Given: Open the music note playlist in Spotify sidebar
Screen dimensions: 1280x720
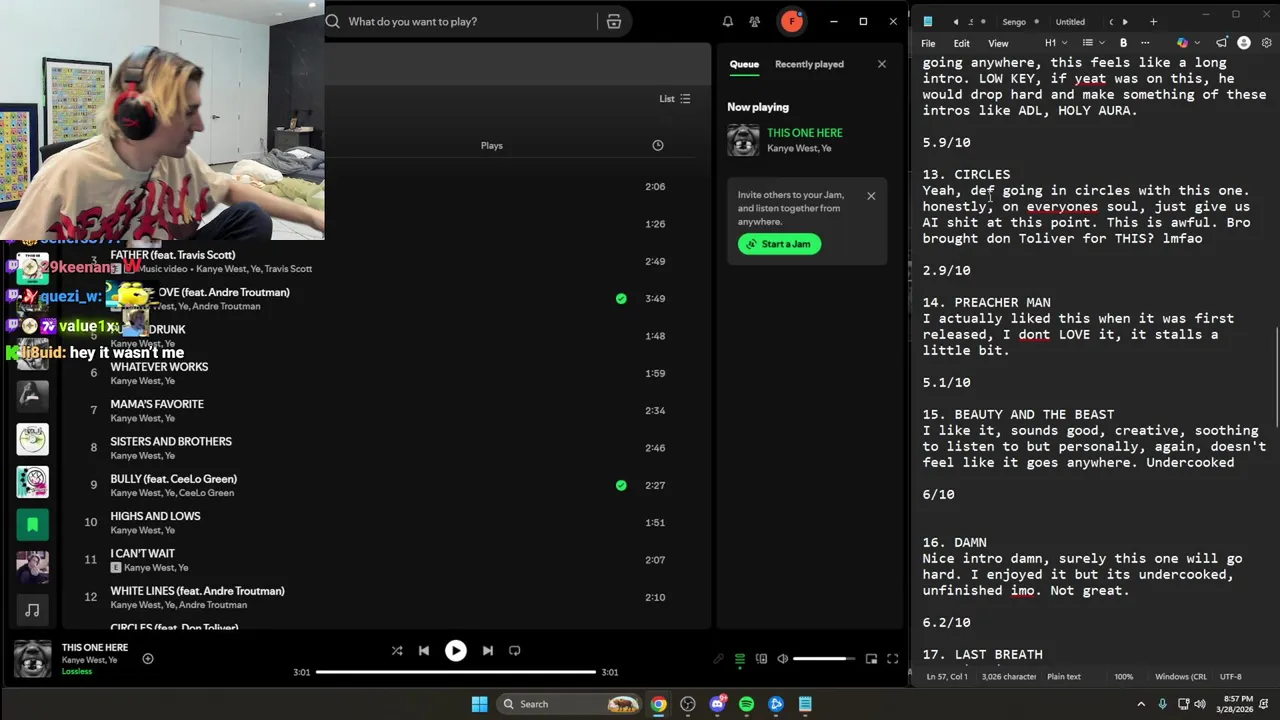Looking at the screenshot, I should point(32,609).
